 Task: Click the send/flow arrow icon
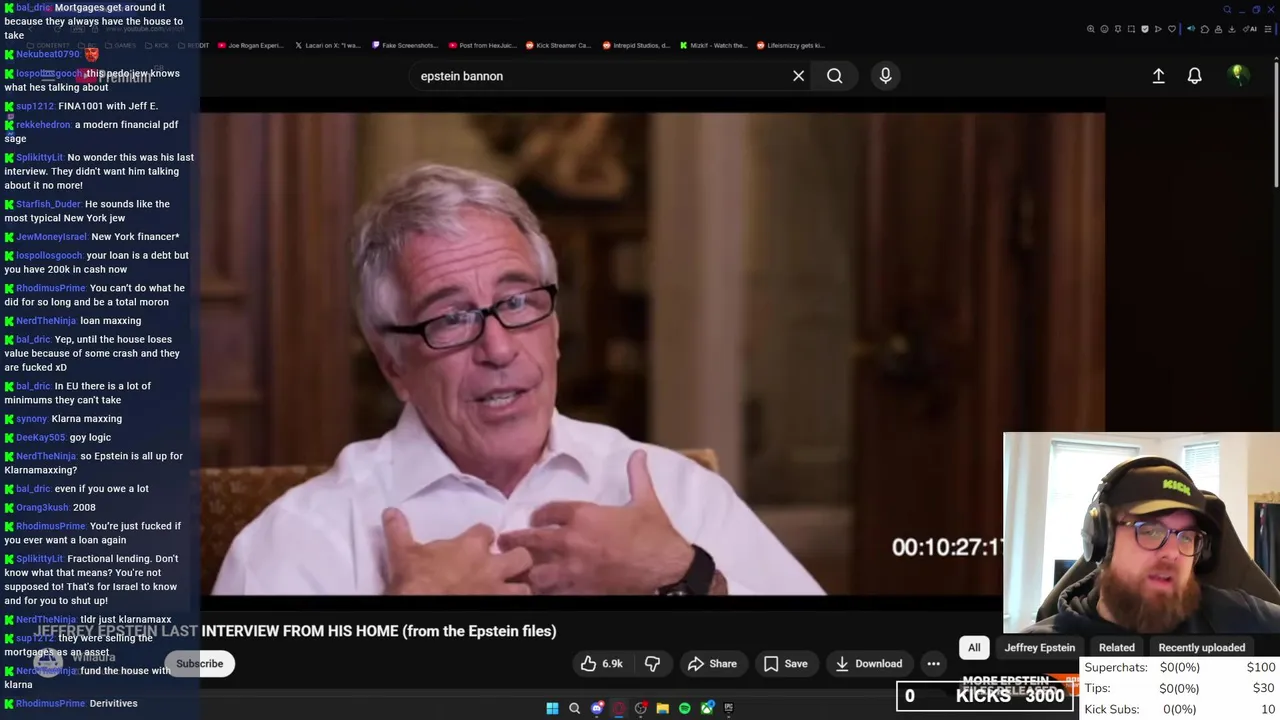[x=1158, y=29]
